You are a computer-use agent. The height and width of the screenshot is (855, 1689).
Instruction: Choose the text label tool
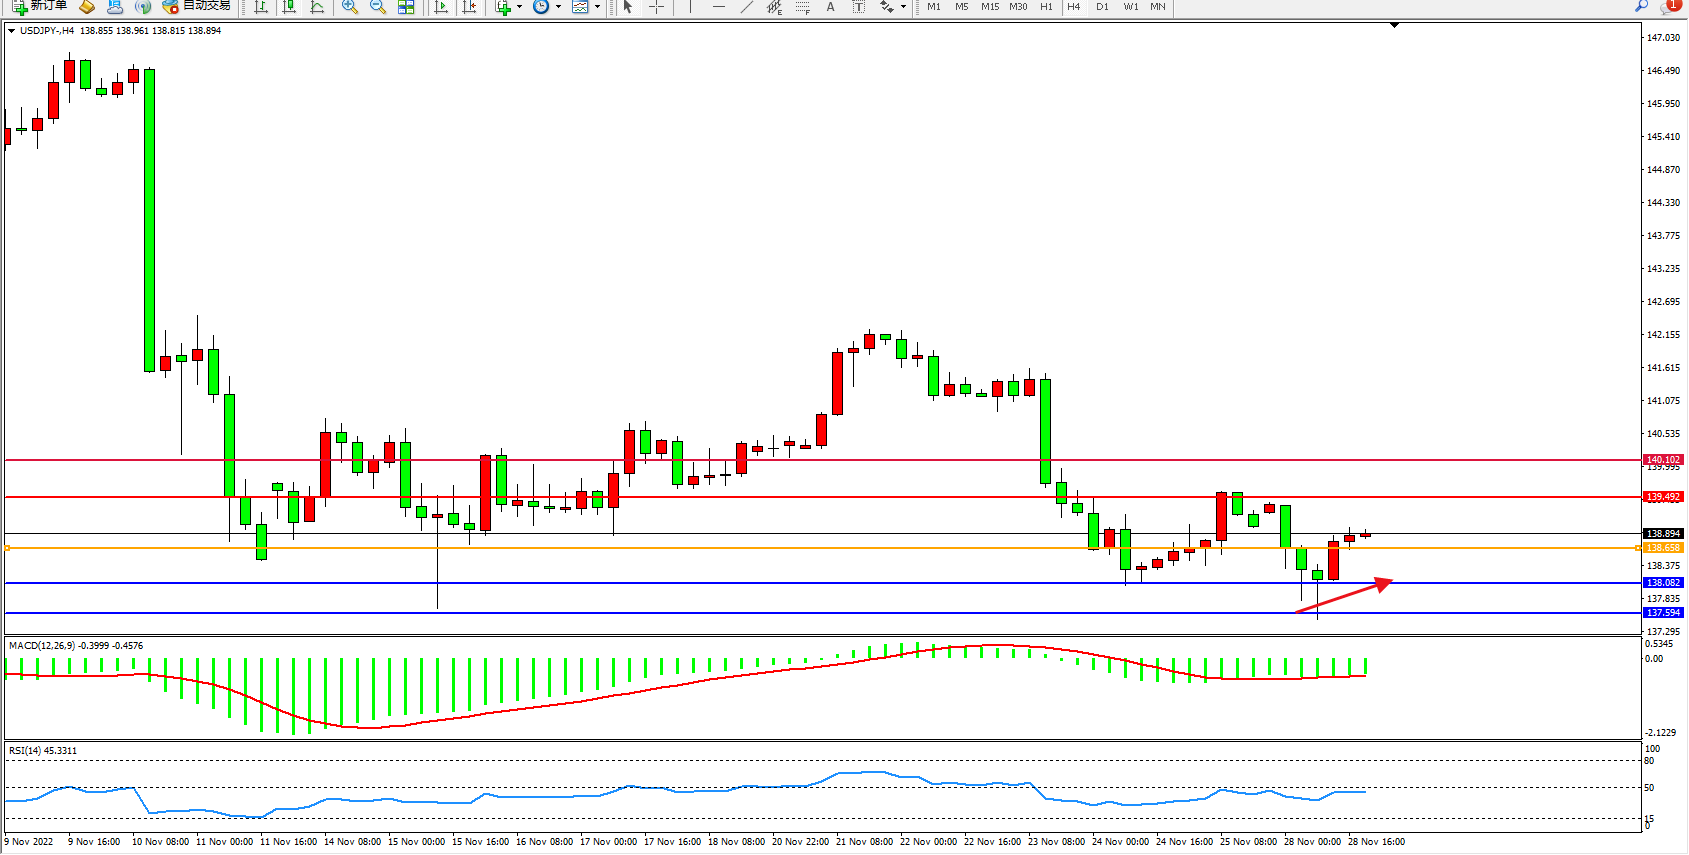[x=830, y=7]
